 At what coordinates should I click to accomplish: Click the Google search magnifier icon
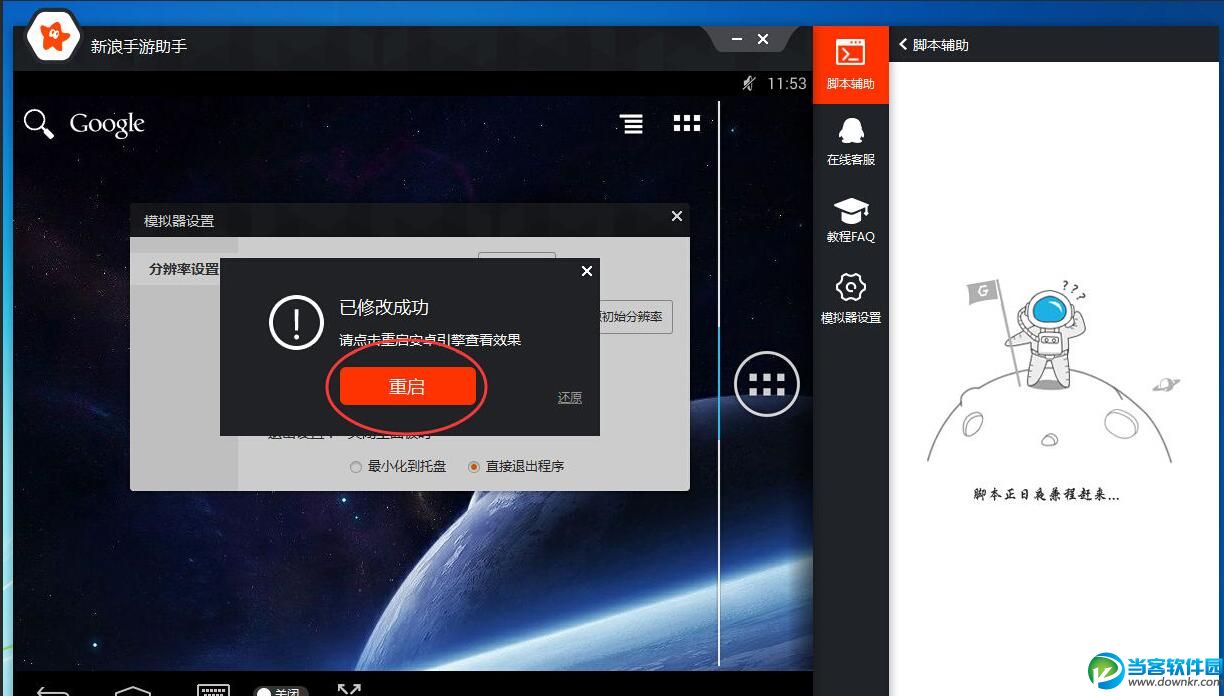pos(38,124)
